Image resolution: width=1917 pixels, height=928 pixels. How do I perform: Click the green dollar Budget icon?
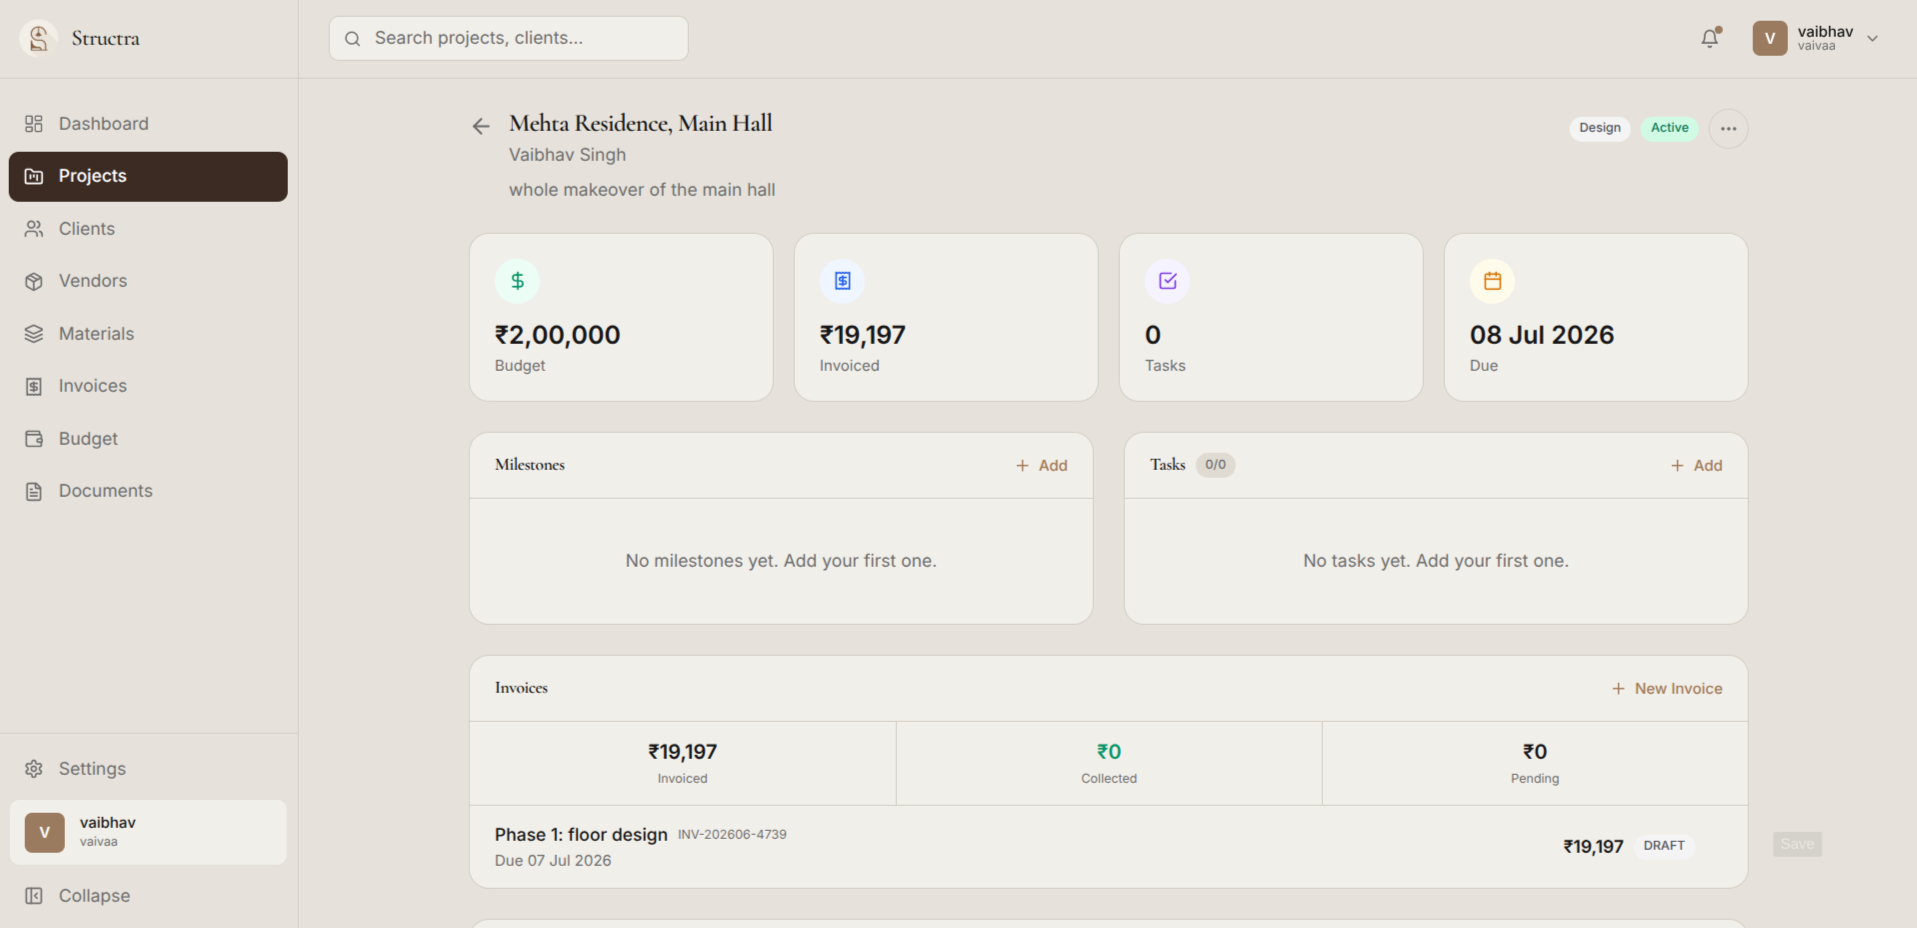click(517, 281)
